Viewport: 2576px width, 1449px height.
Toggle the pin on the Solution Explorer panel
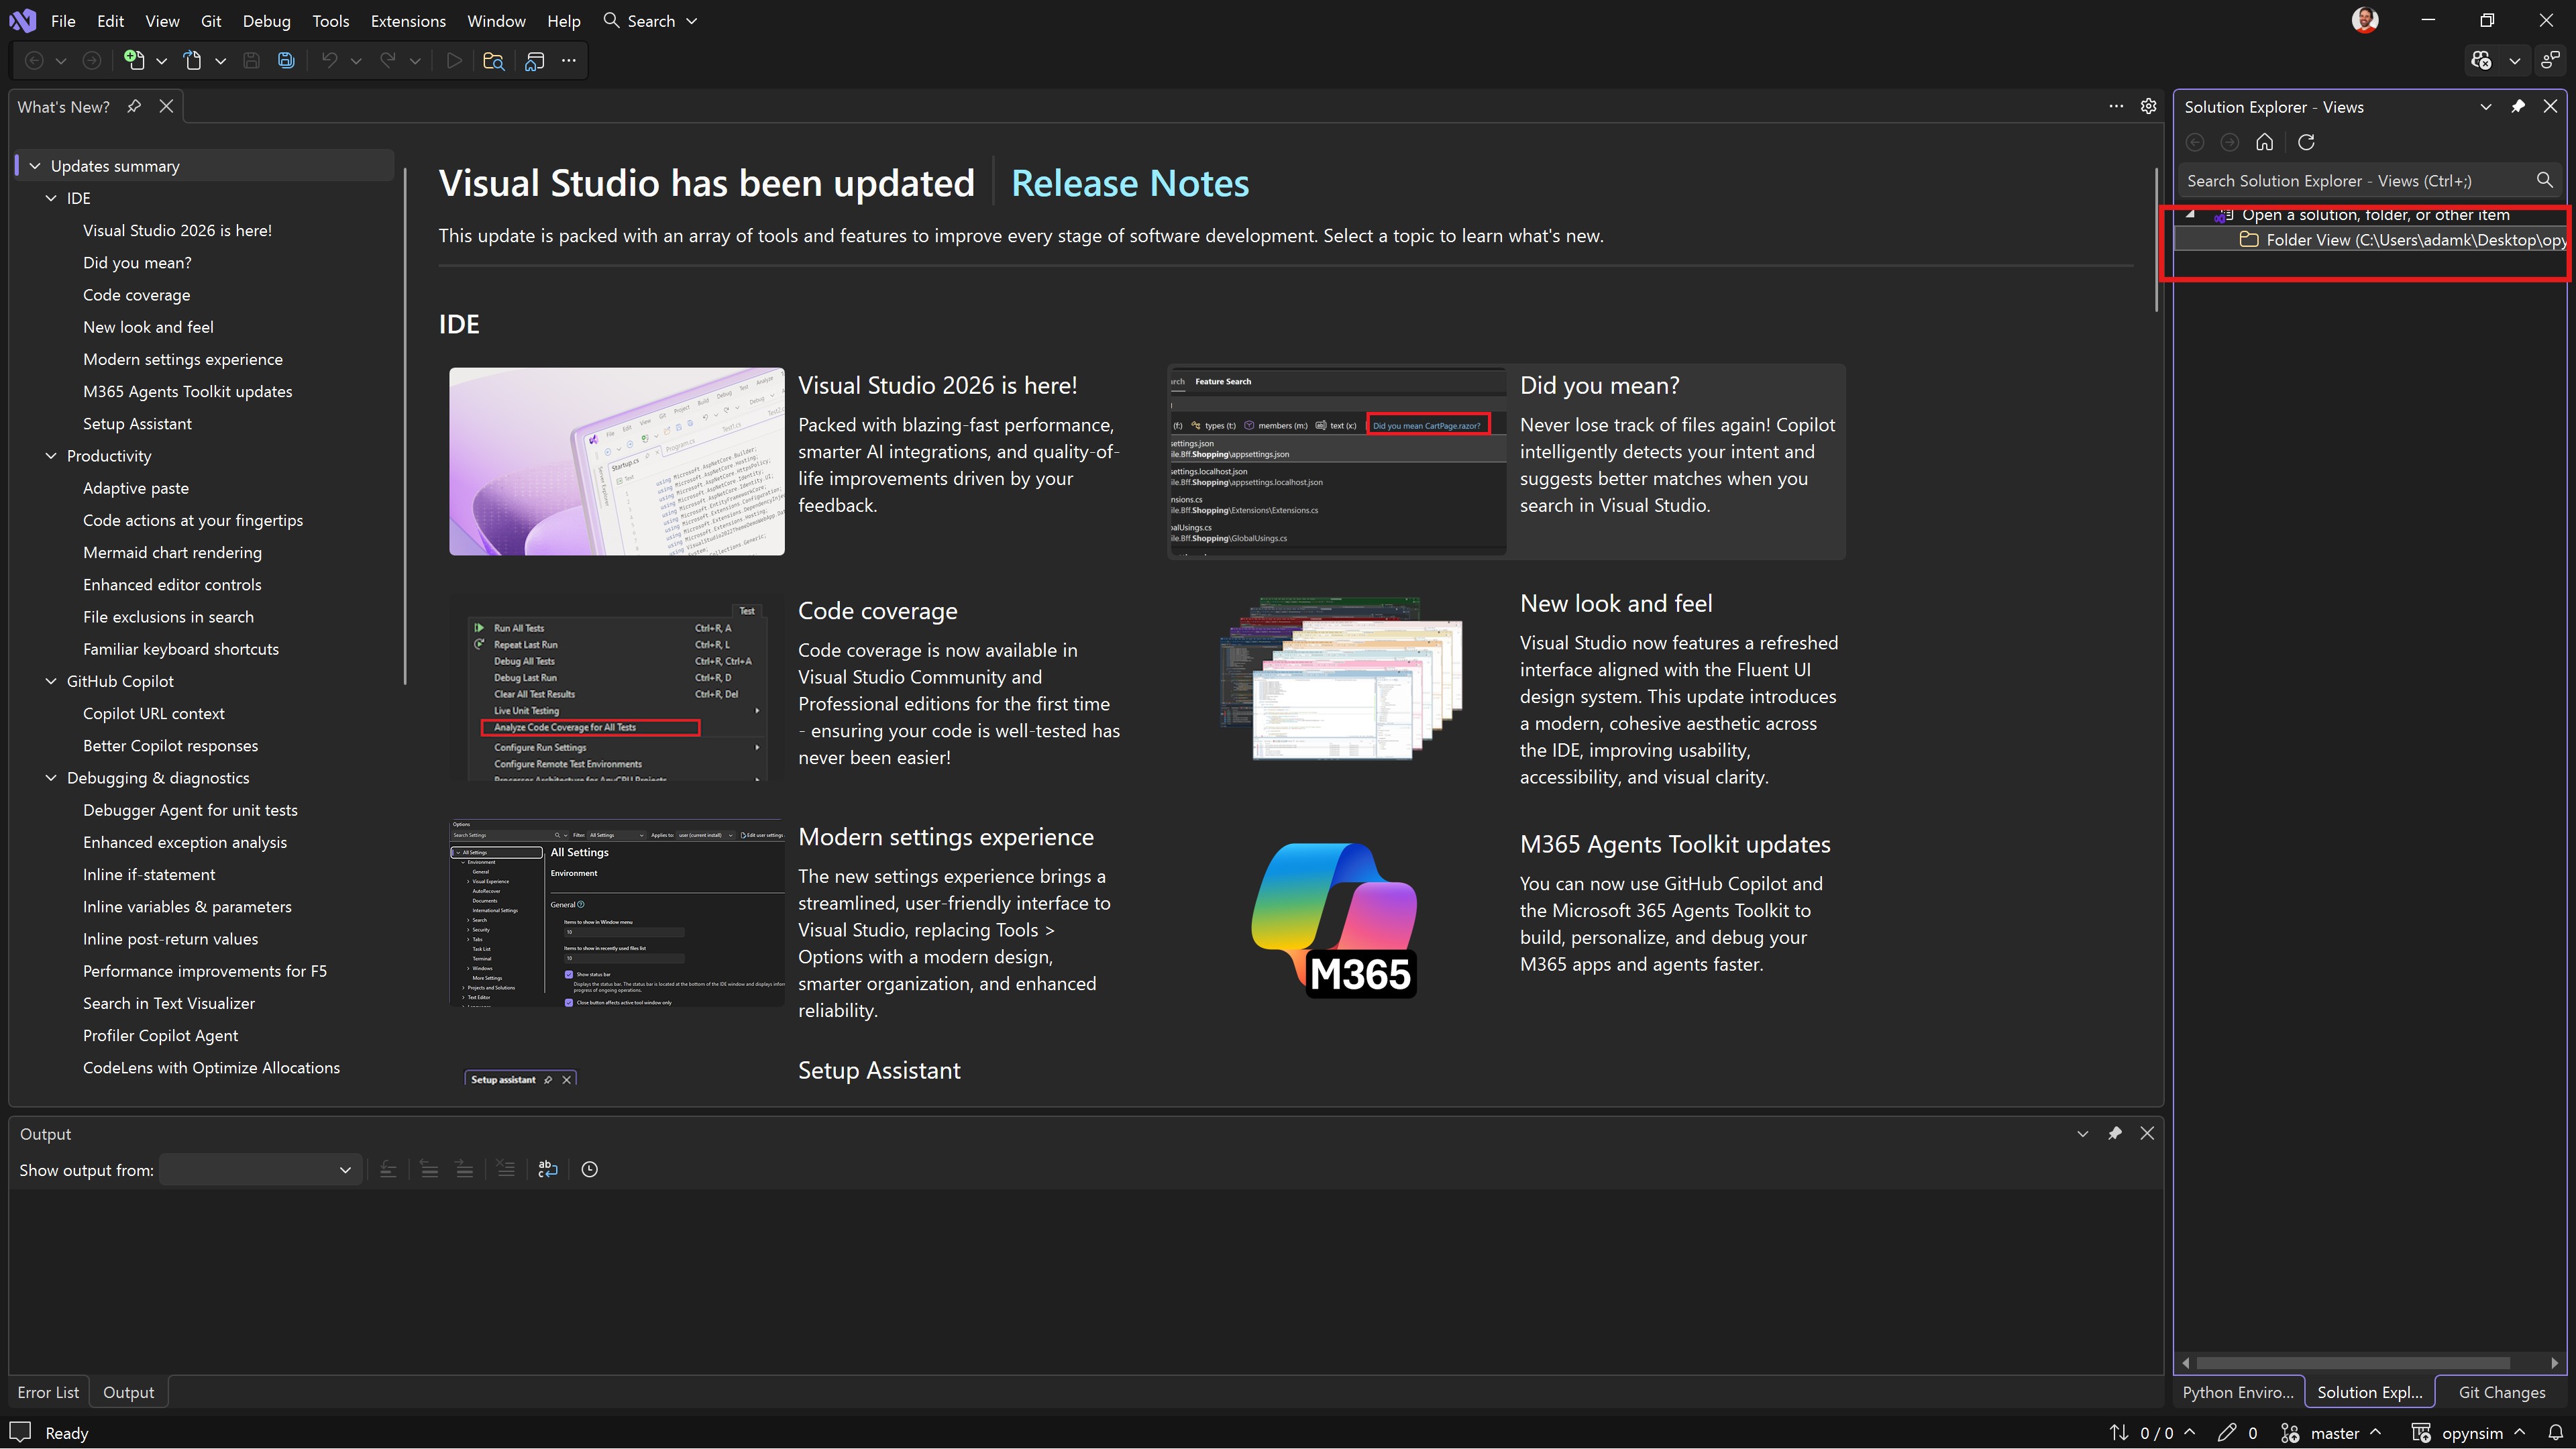[x=2518, y=106]
